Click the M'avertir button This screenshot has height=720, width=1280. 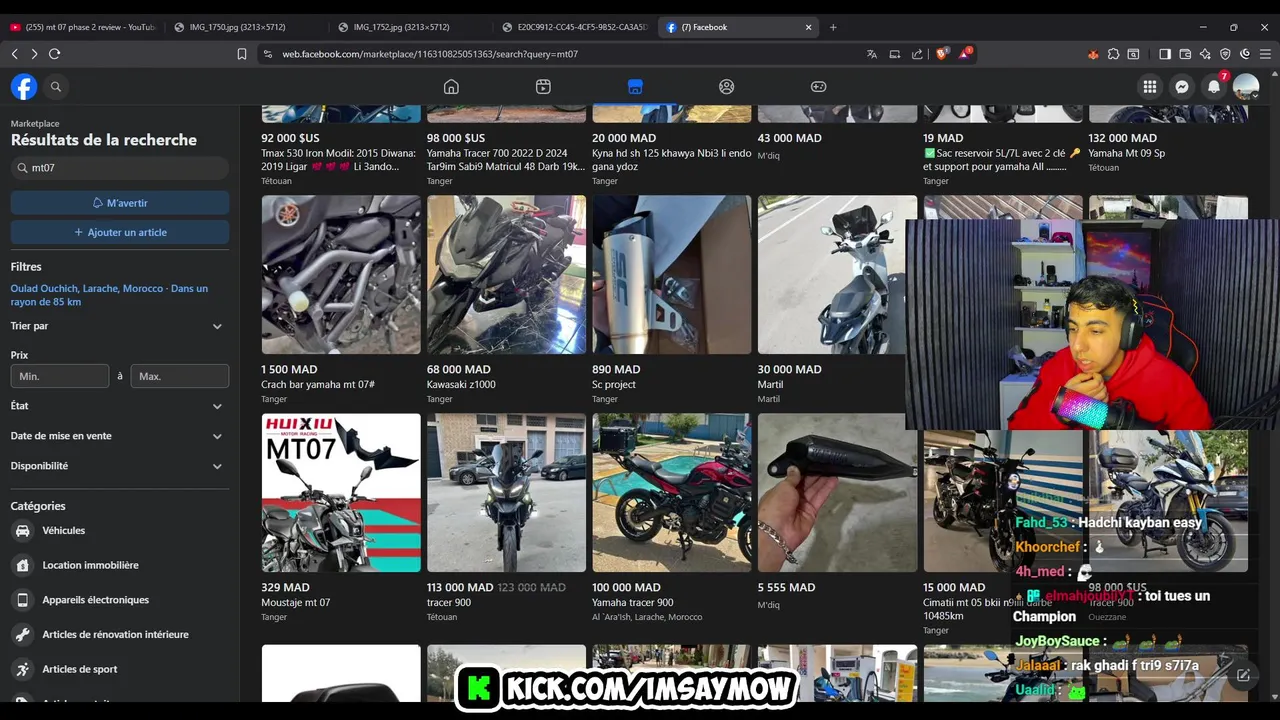click(120, 203)
